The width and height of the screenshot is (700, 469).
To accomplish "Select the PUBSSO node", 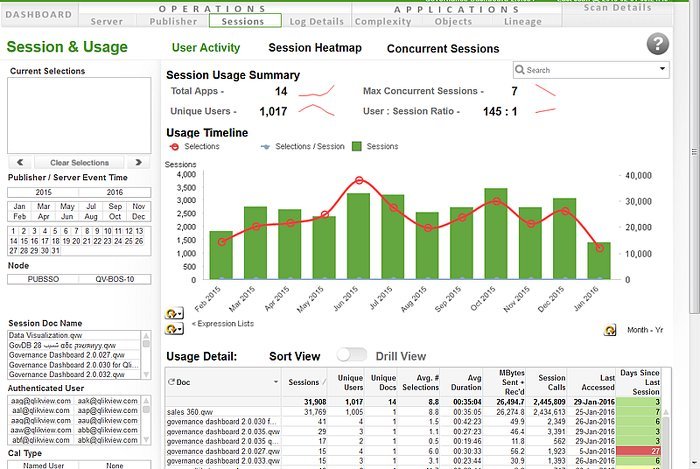I will pos(43,279).
